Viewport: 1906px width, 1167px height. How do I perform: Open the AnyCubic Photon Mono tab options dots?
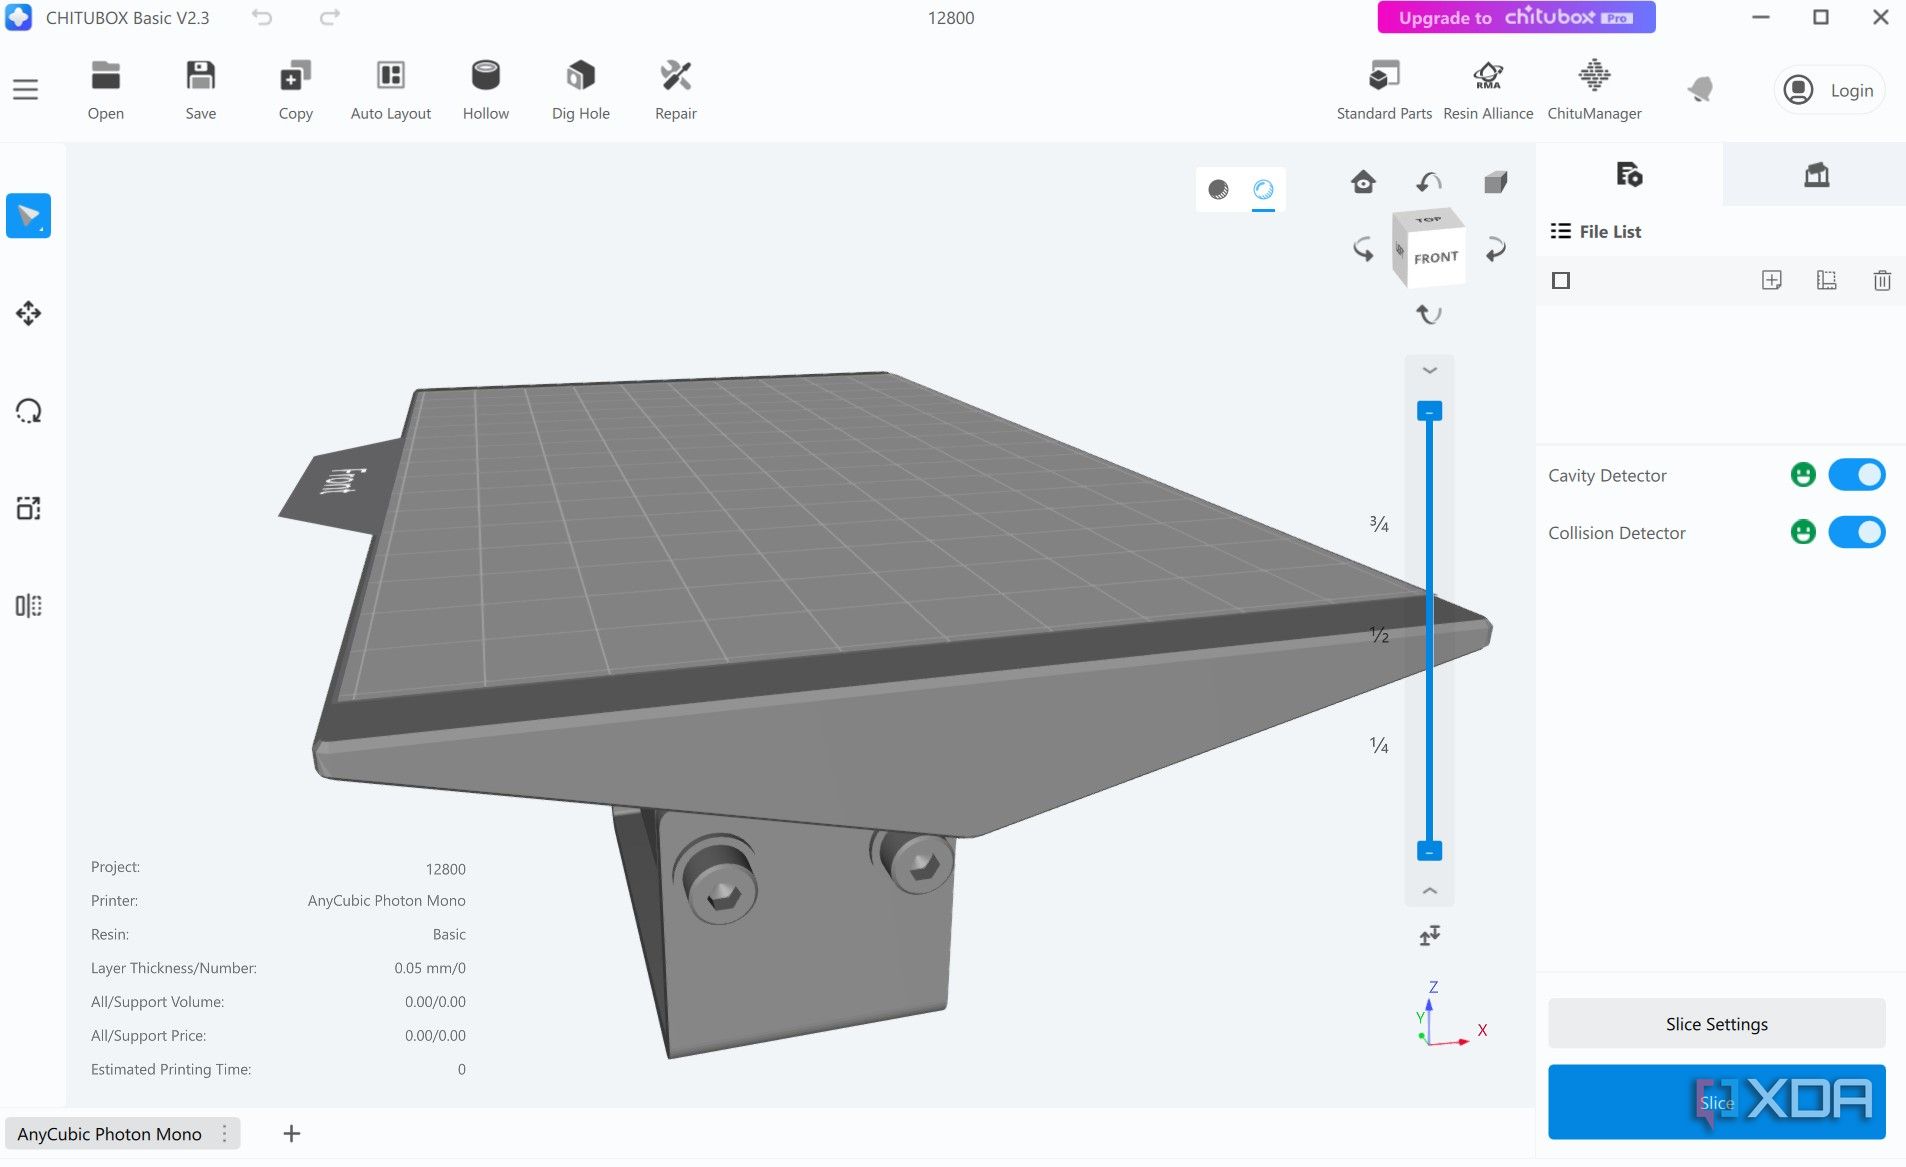point(224,1134)
